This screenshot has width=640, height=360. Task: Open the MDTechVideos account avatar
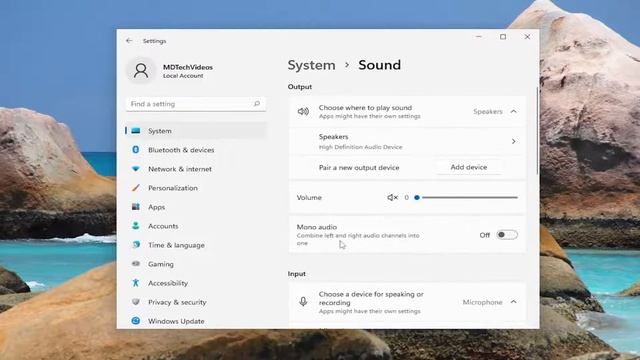click(x=141, y=70)
